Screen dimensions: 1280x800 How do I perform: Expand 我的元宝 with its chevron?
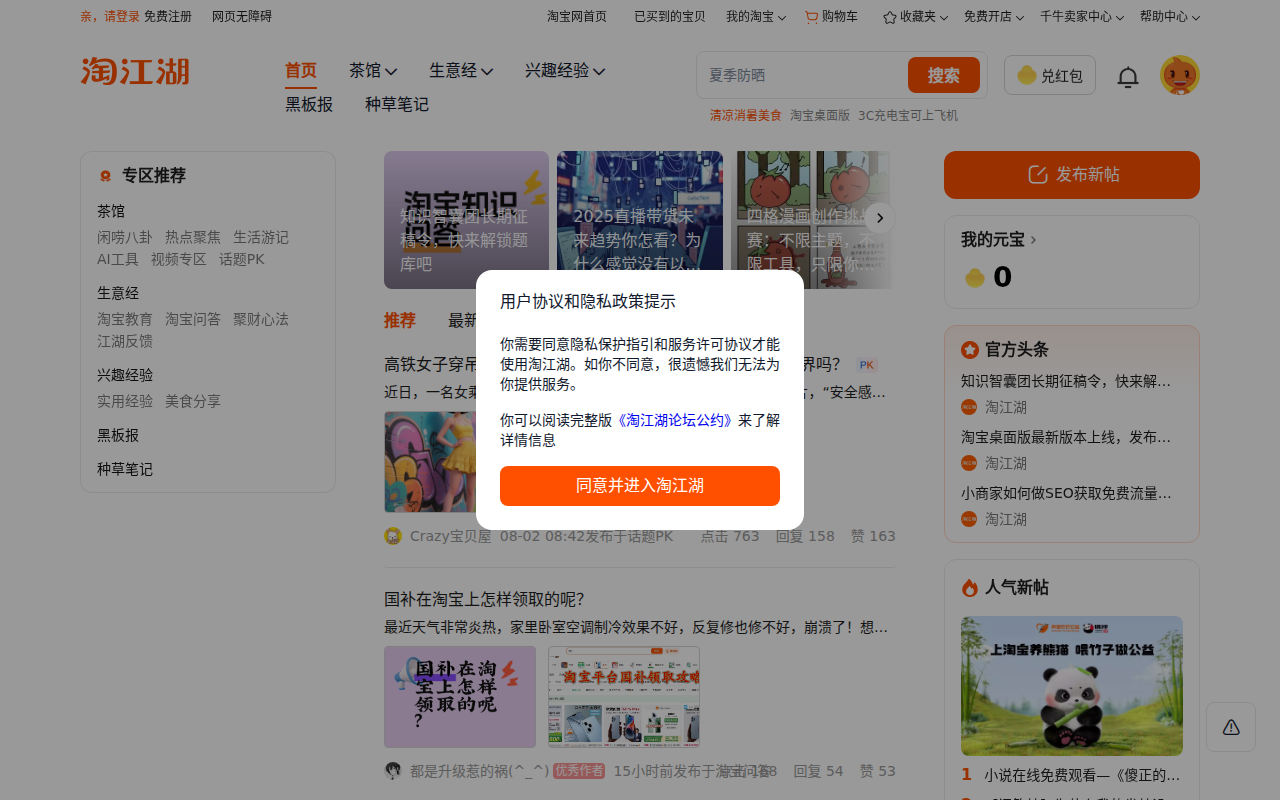[x=1034, y=240]
